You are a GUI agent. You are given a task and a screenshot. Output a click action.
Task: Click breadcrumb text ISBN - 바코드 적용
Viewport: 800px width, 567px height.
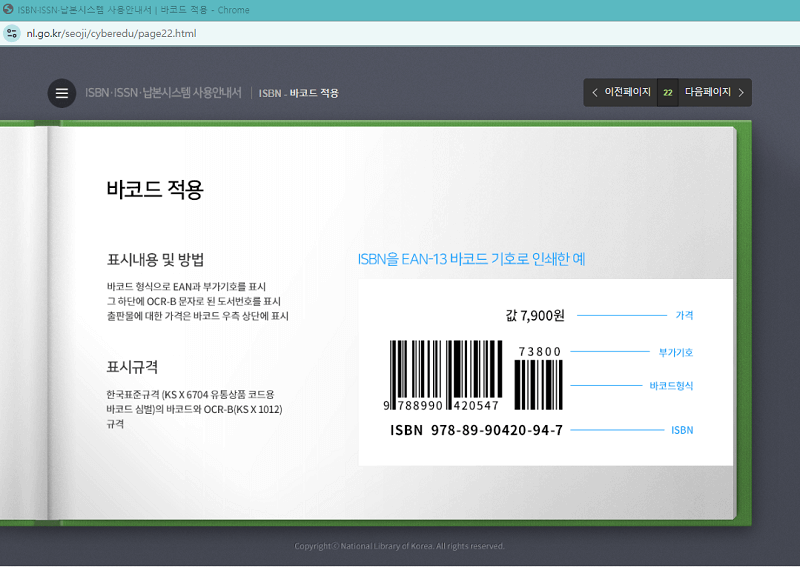(x=298, y=93)
